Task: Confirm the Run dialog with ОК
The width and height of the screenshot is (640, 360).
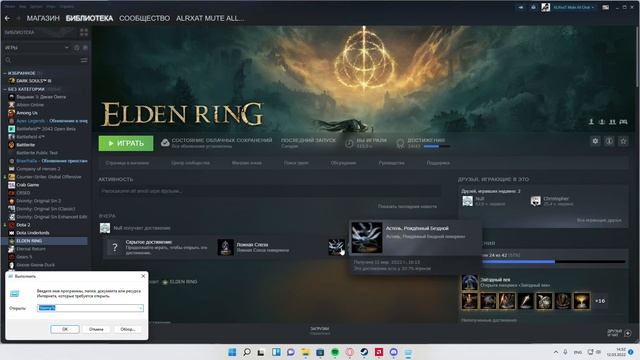Action: (x=65, y=329)
